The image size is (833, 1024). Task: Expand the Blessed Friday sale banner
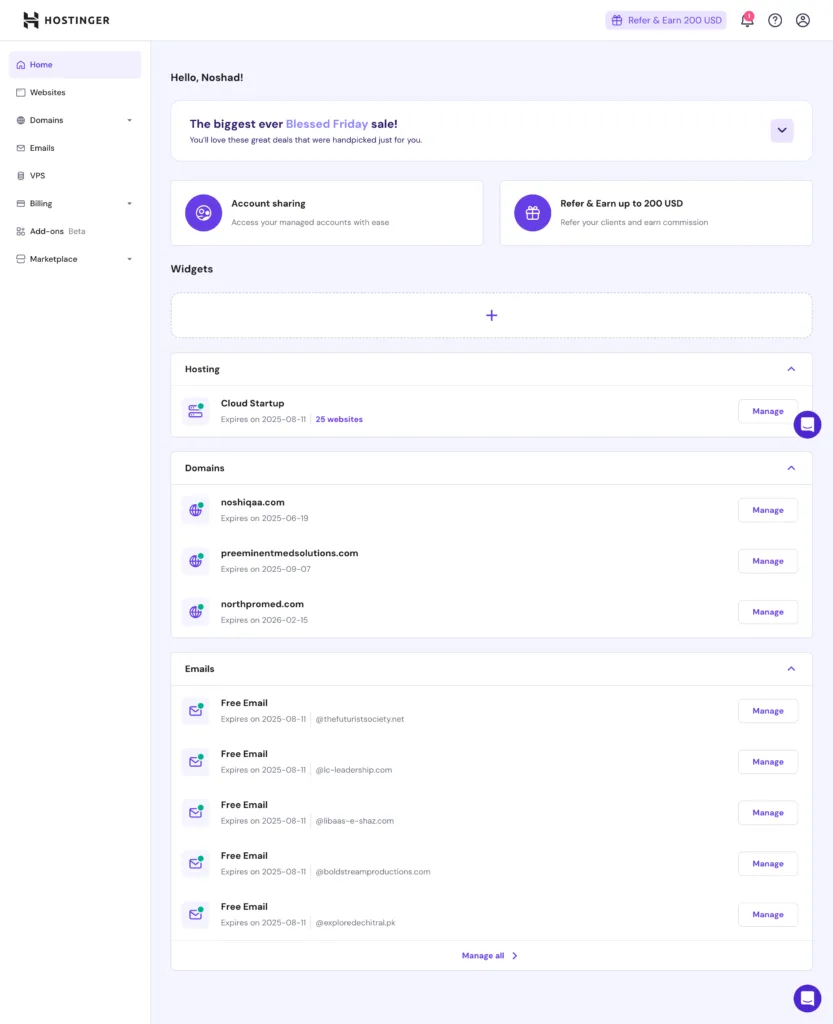coord(781,131)
